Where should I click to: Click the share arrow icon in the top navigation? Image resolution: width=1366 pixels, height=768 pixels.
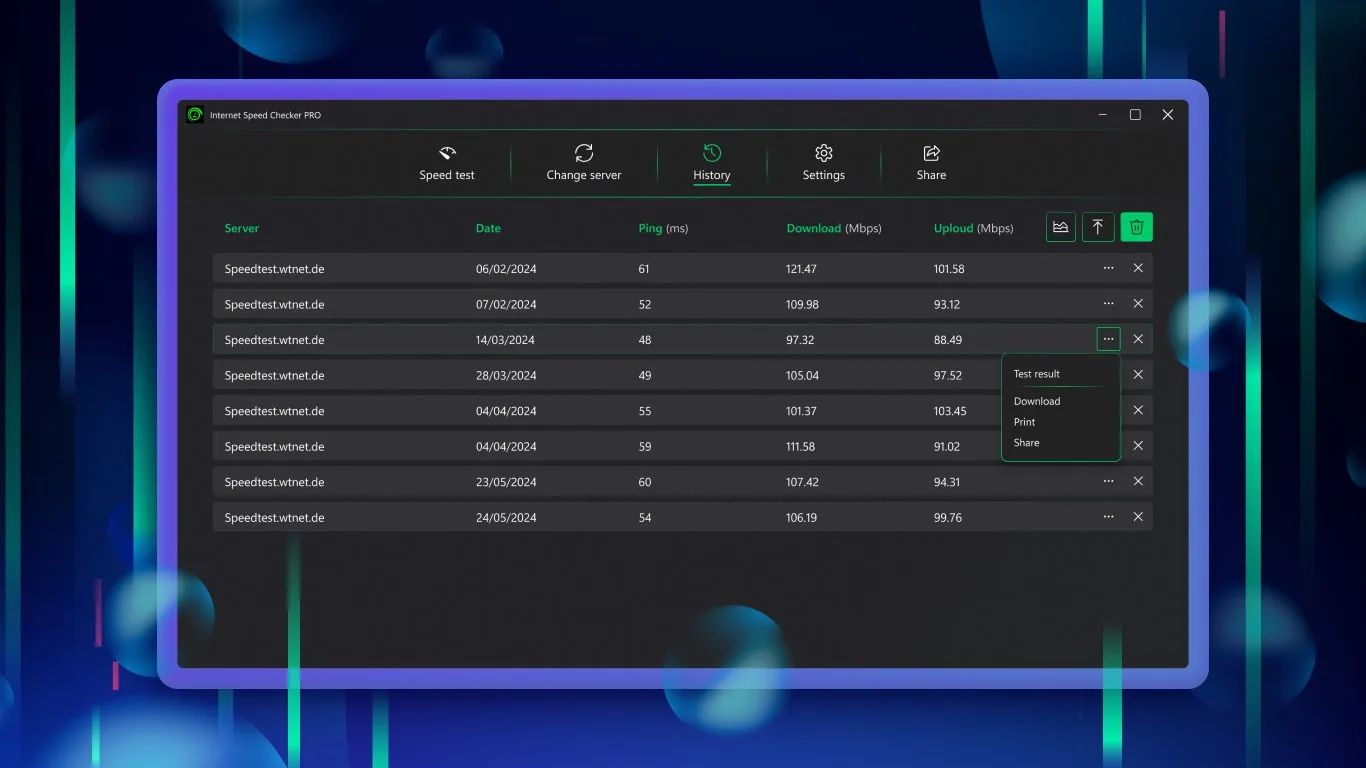931,153
